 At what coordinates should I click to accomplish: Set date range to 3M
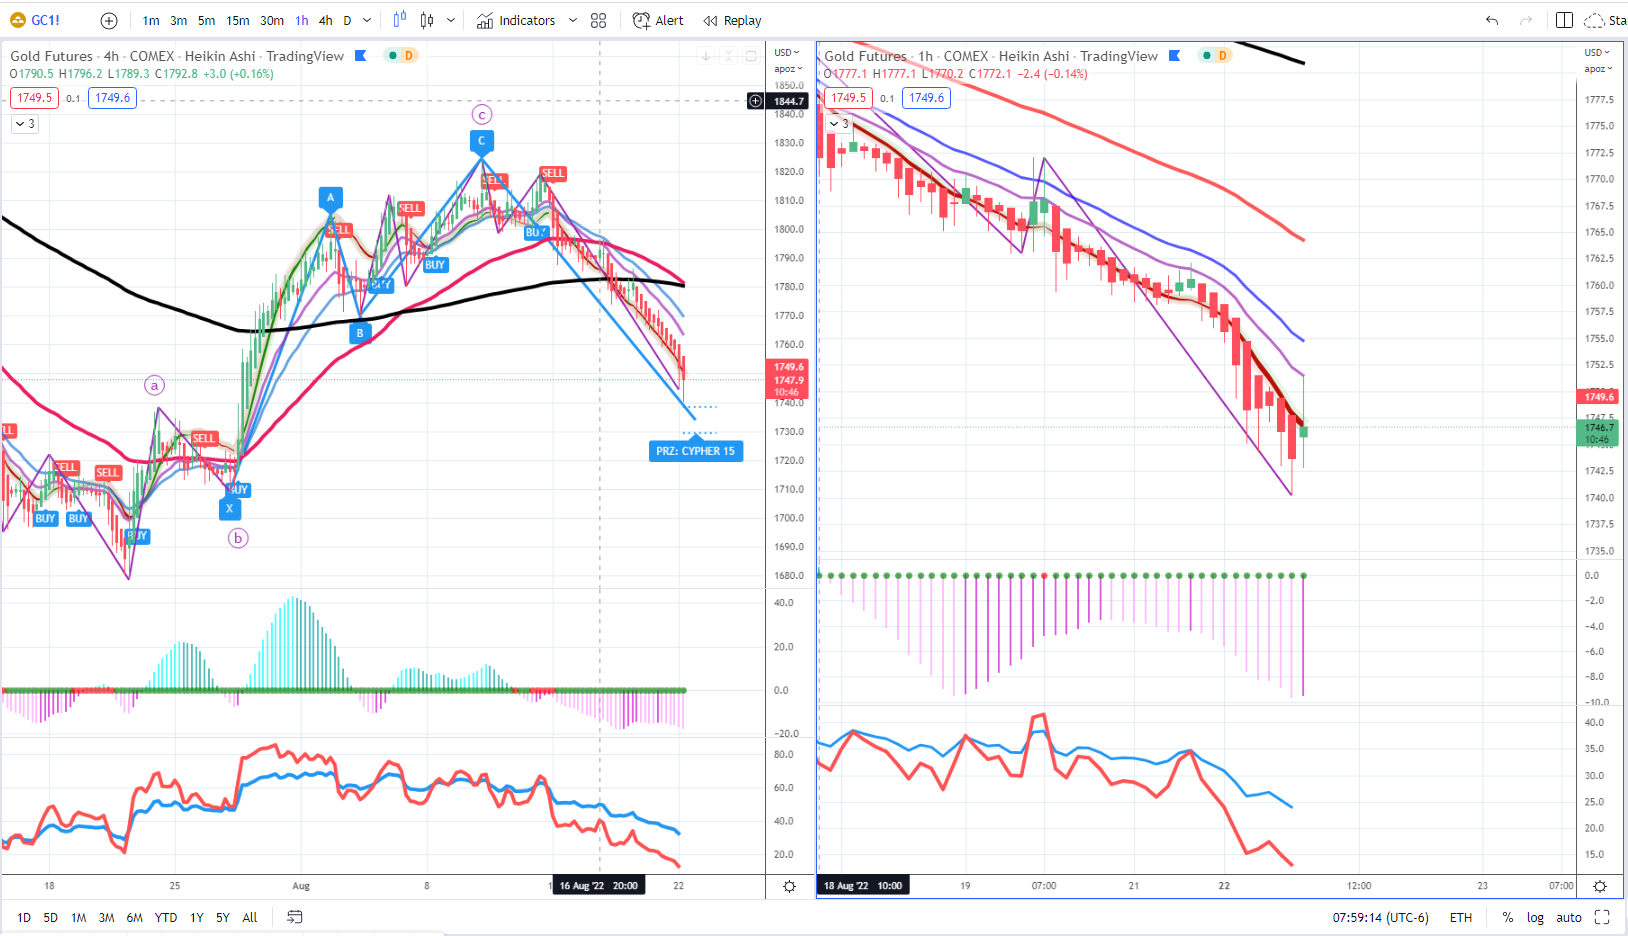107,917
